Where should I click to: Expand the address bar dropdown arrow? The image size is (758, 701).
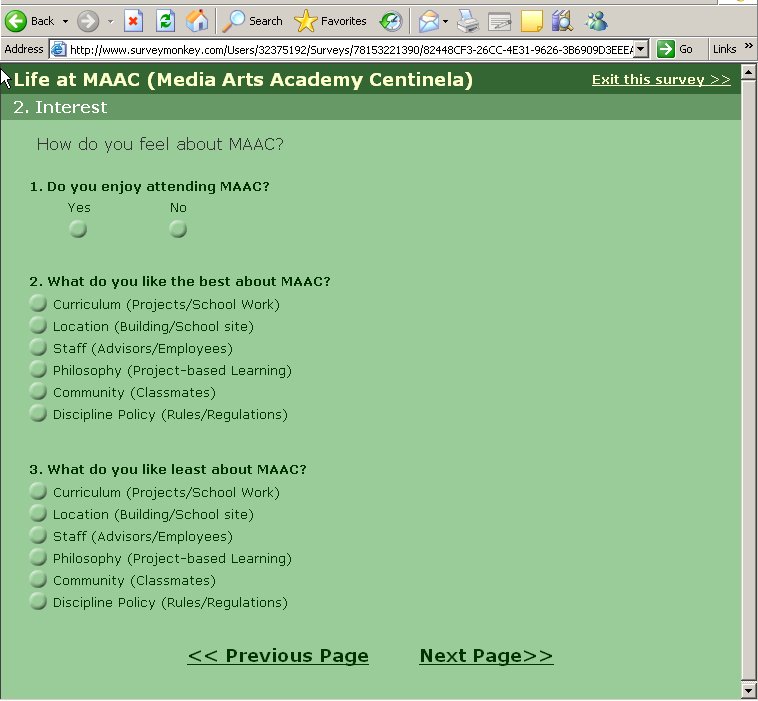[641, 49]
